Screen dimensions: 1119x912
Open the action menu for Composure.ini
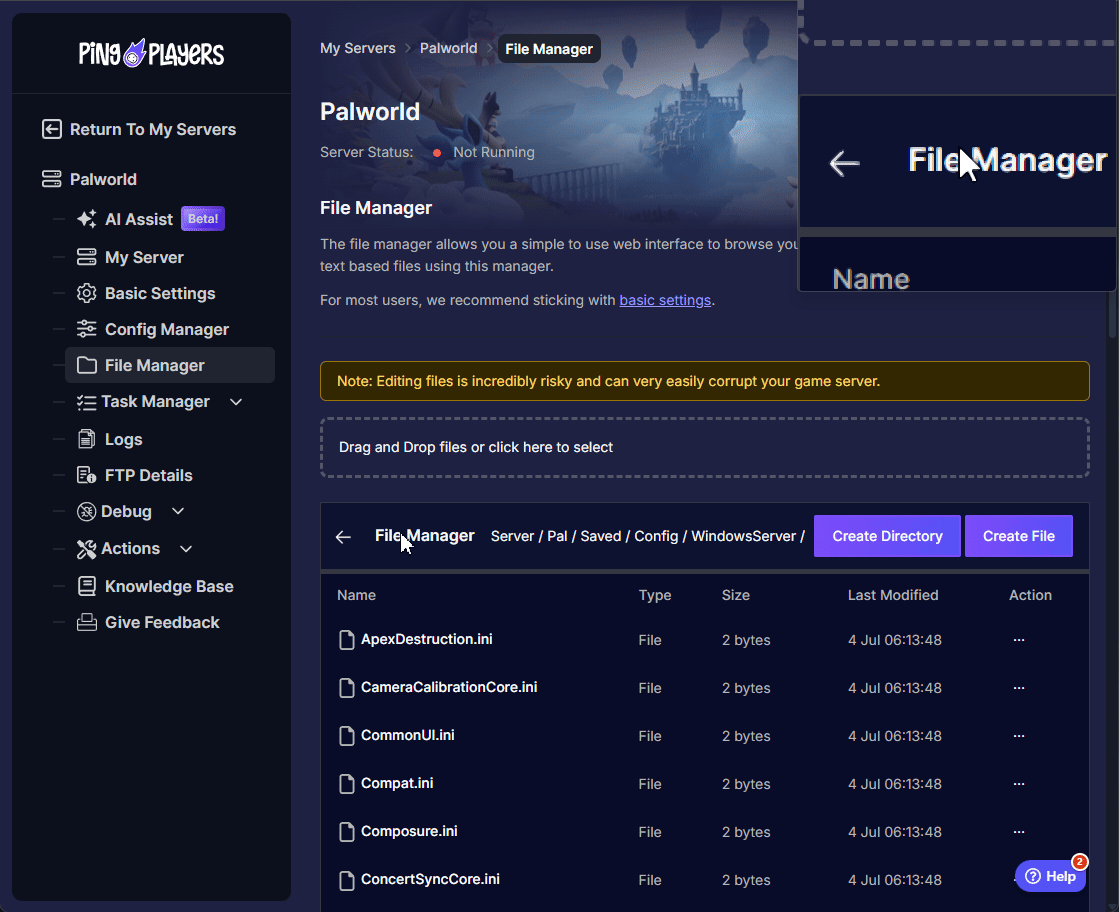pyautogui.click(x=1019, y=831)
